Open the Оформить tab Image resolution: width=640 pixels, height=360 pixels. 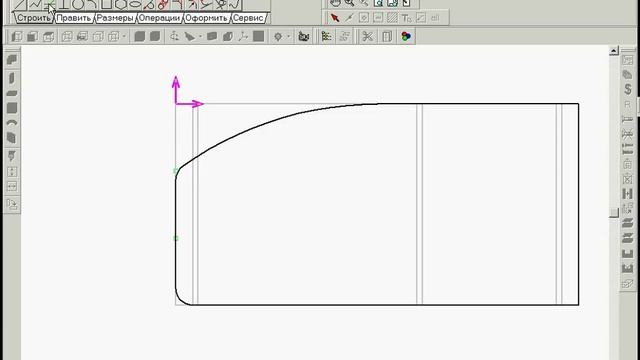[x=207, y=18]
